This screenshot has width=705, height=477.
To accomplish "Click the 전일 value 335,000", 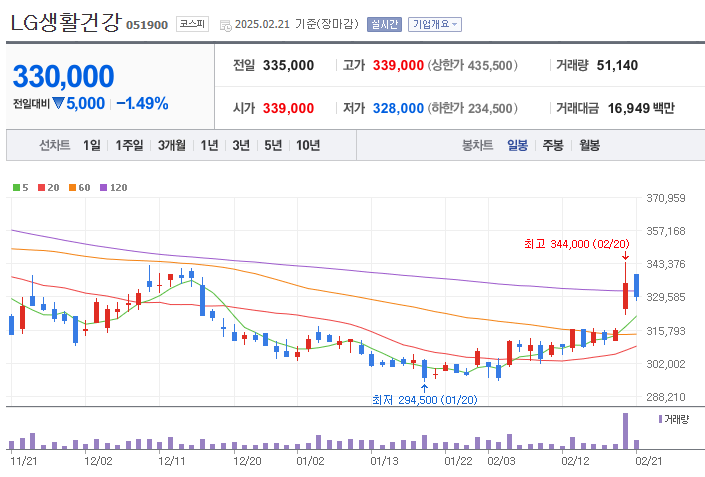I will click(288, 65).
